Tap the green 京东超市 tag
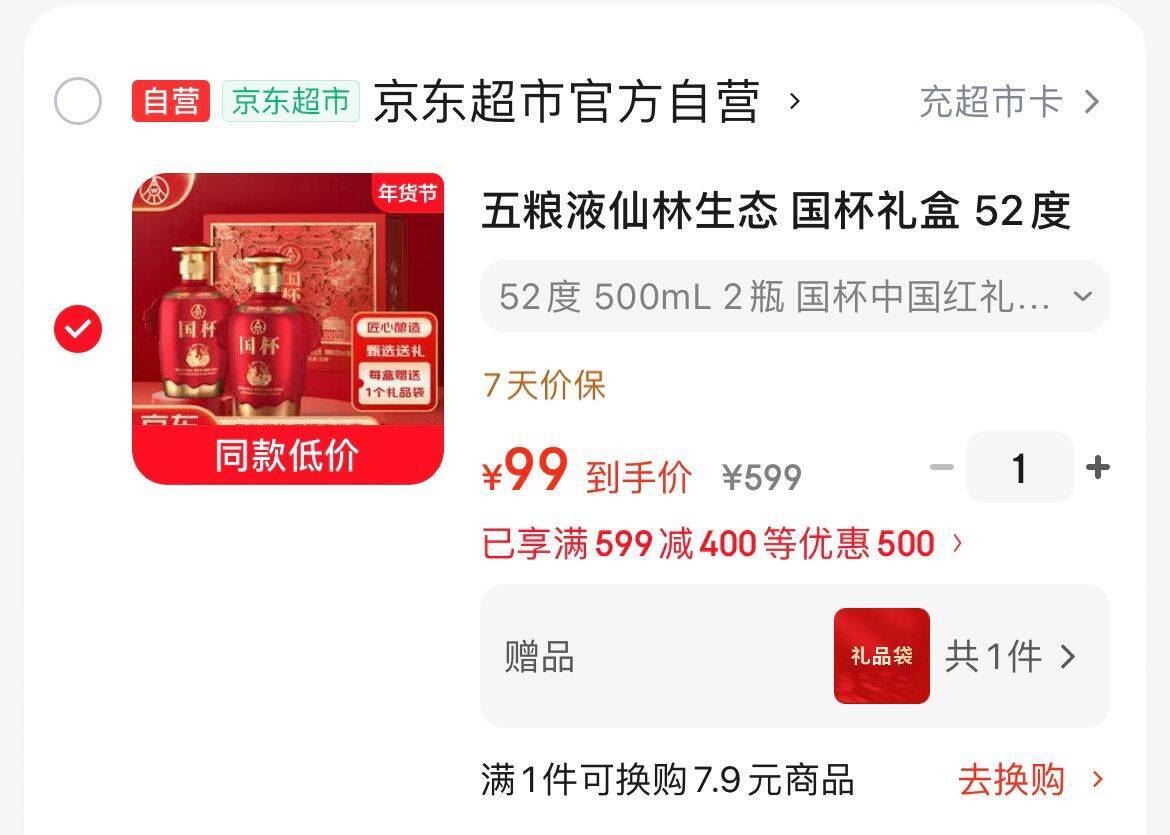The height and width of the screenshot is (835, 1170). (291, 101)
